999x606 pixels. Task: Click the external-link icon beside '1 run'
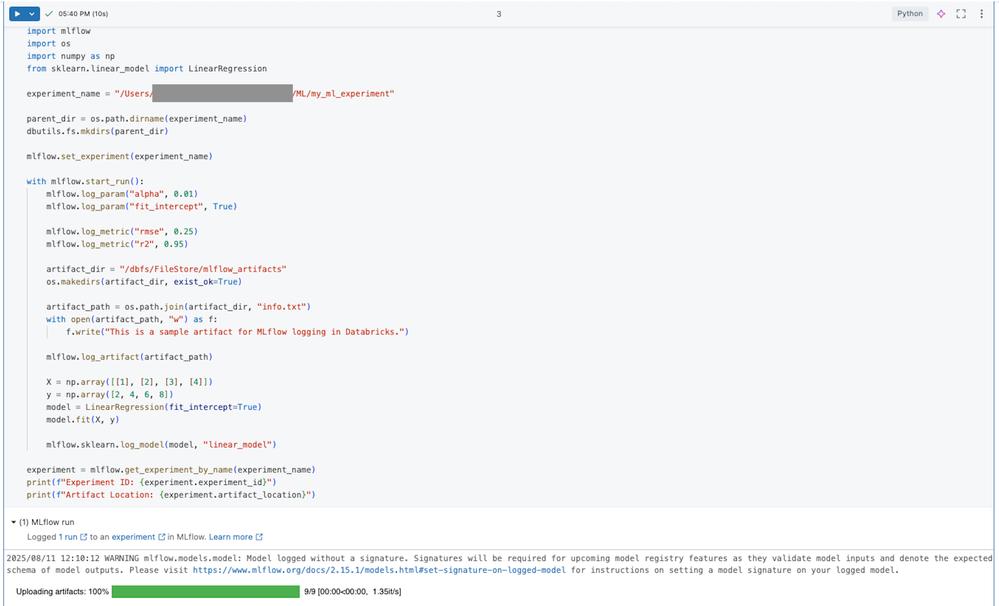pos(84,537)
